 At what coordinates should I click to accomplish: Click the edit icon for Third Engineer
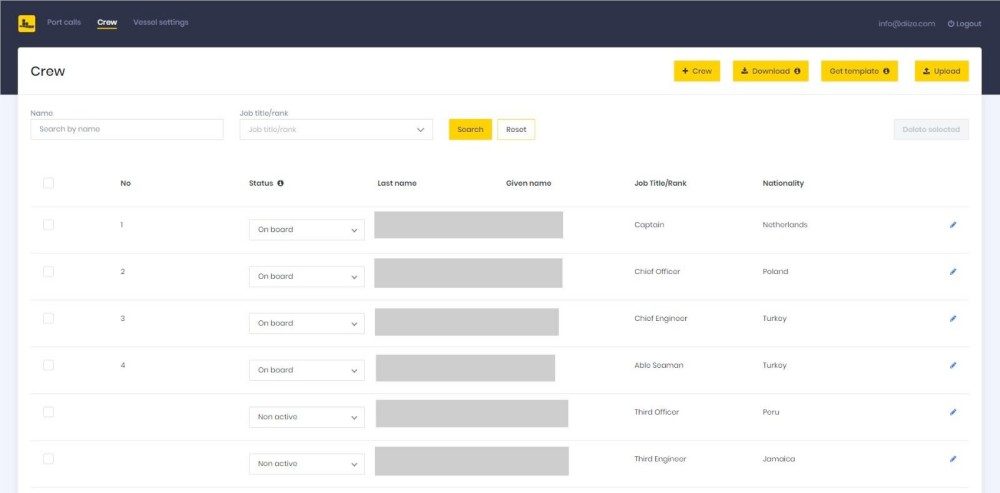point(952,459)
